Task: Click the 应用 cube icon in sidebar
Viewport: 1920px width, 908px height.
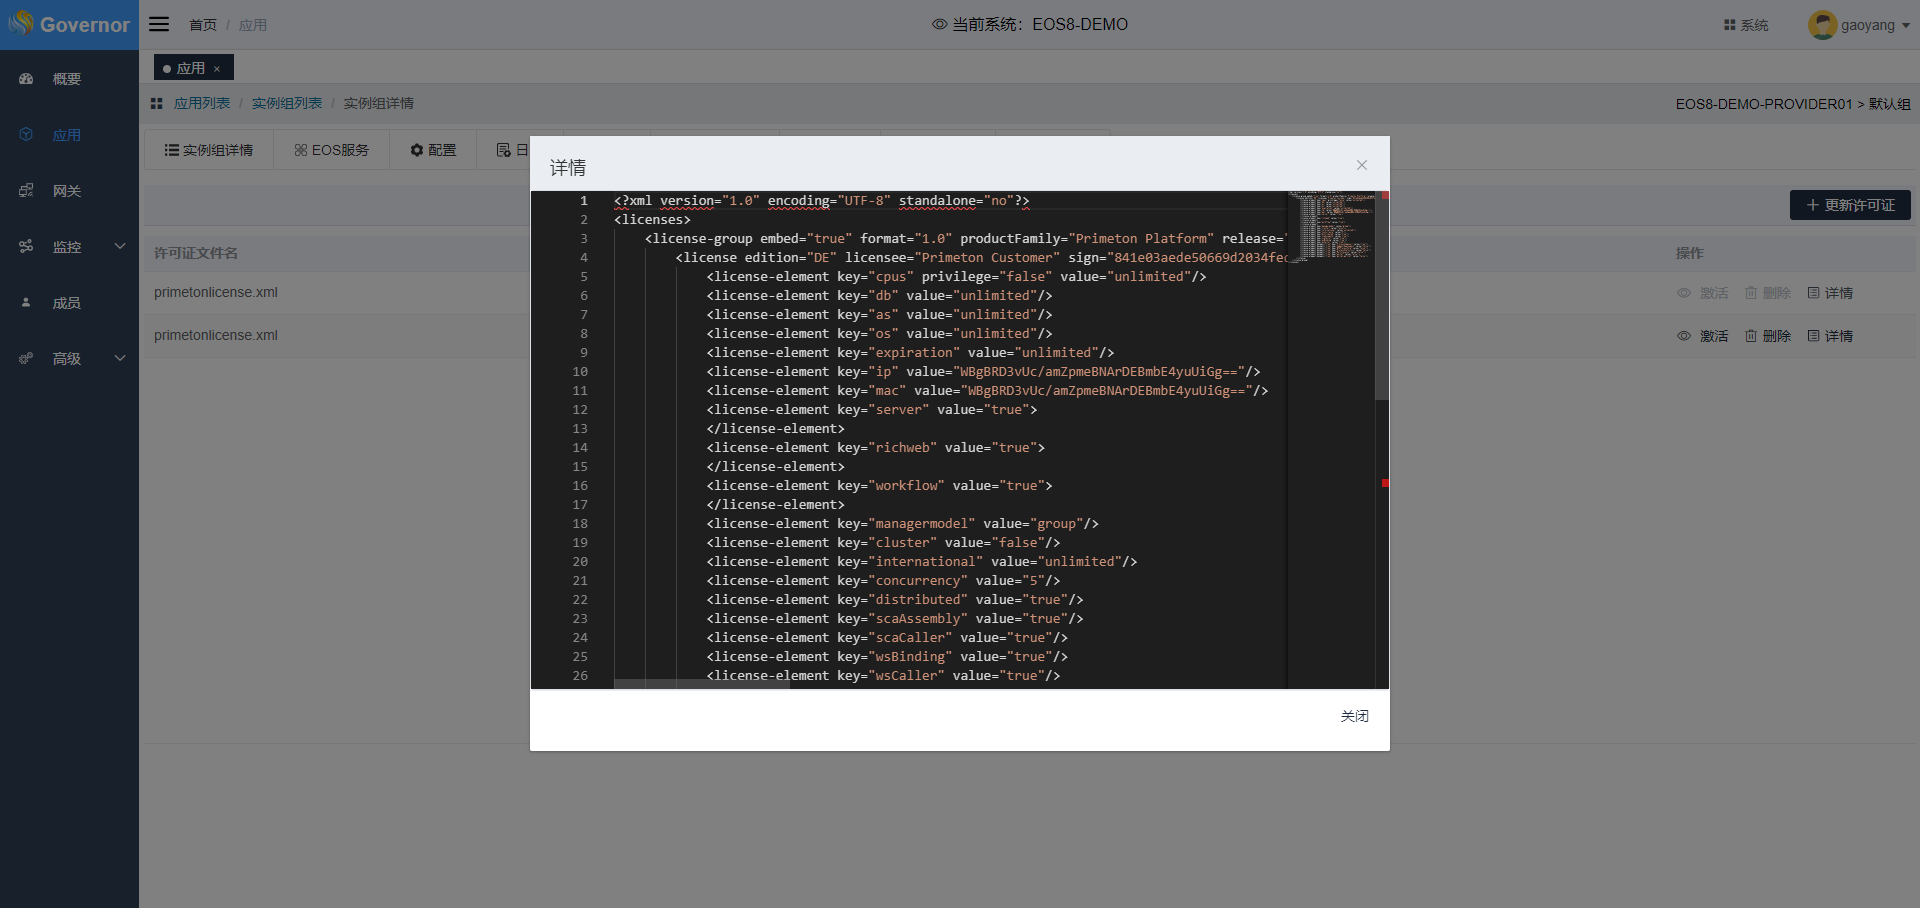Action: [x=27, y=135]
